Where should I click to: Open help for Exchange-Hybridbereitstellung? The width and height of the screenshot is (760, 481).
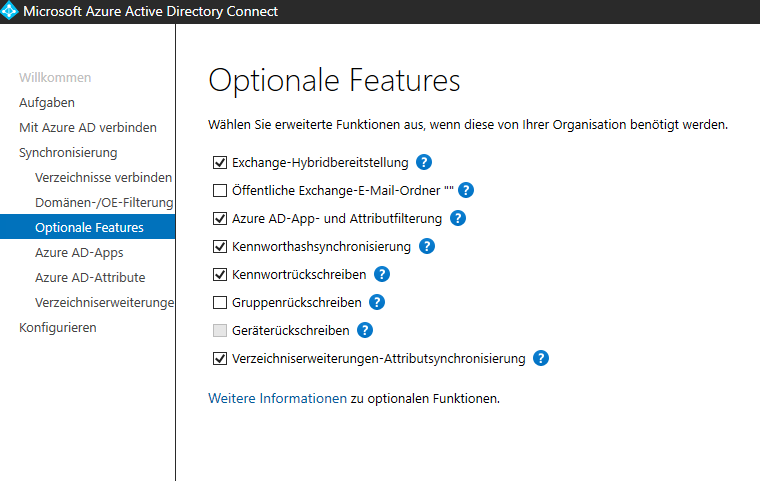(424, 162)
